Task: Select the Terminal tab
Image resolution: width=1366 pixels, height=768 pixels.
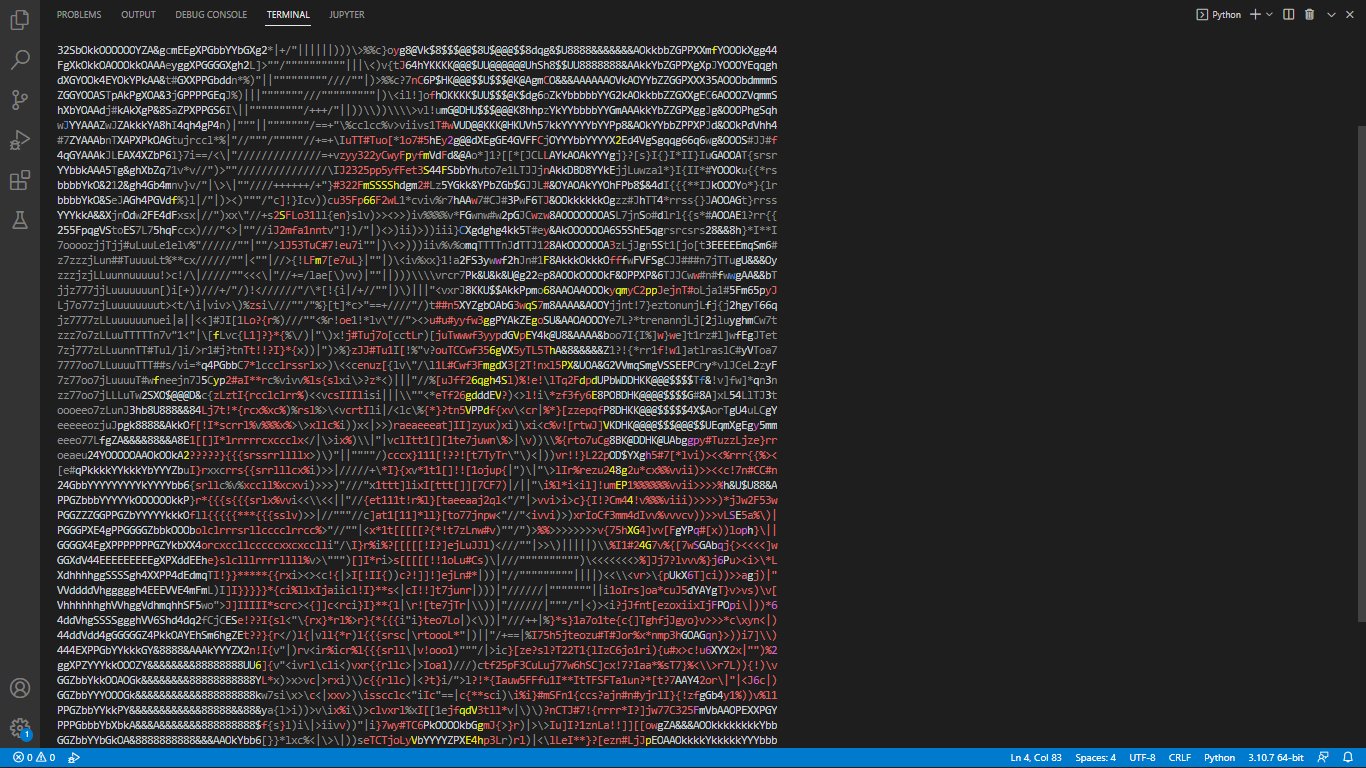Action: click(288, 15)
